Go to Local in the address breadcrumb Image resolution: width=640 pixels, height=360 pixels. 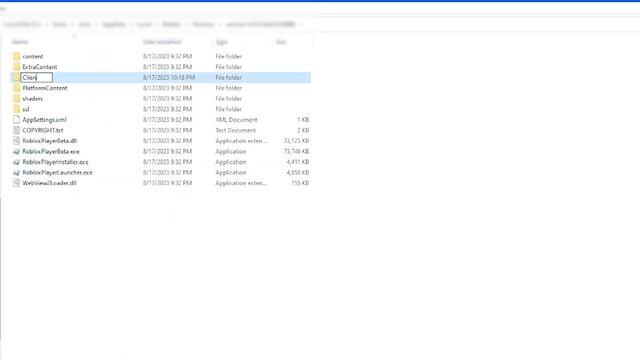(144, 24)
